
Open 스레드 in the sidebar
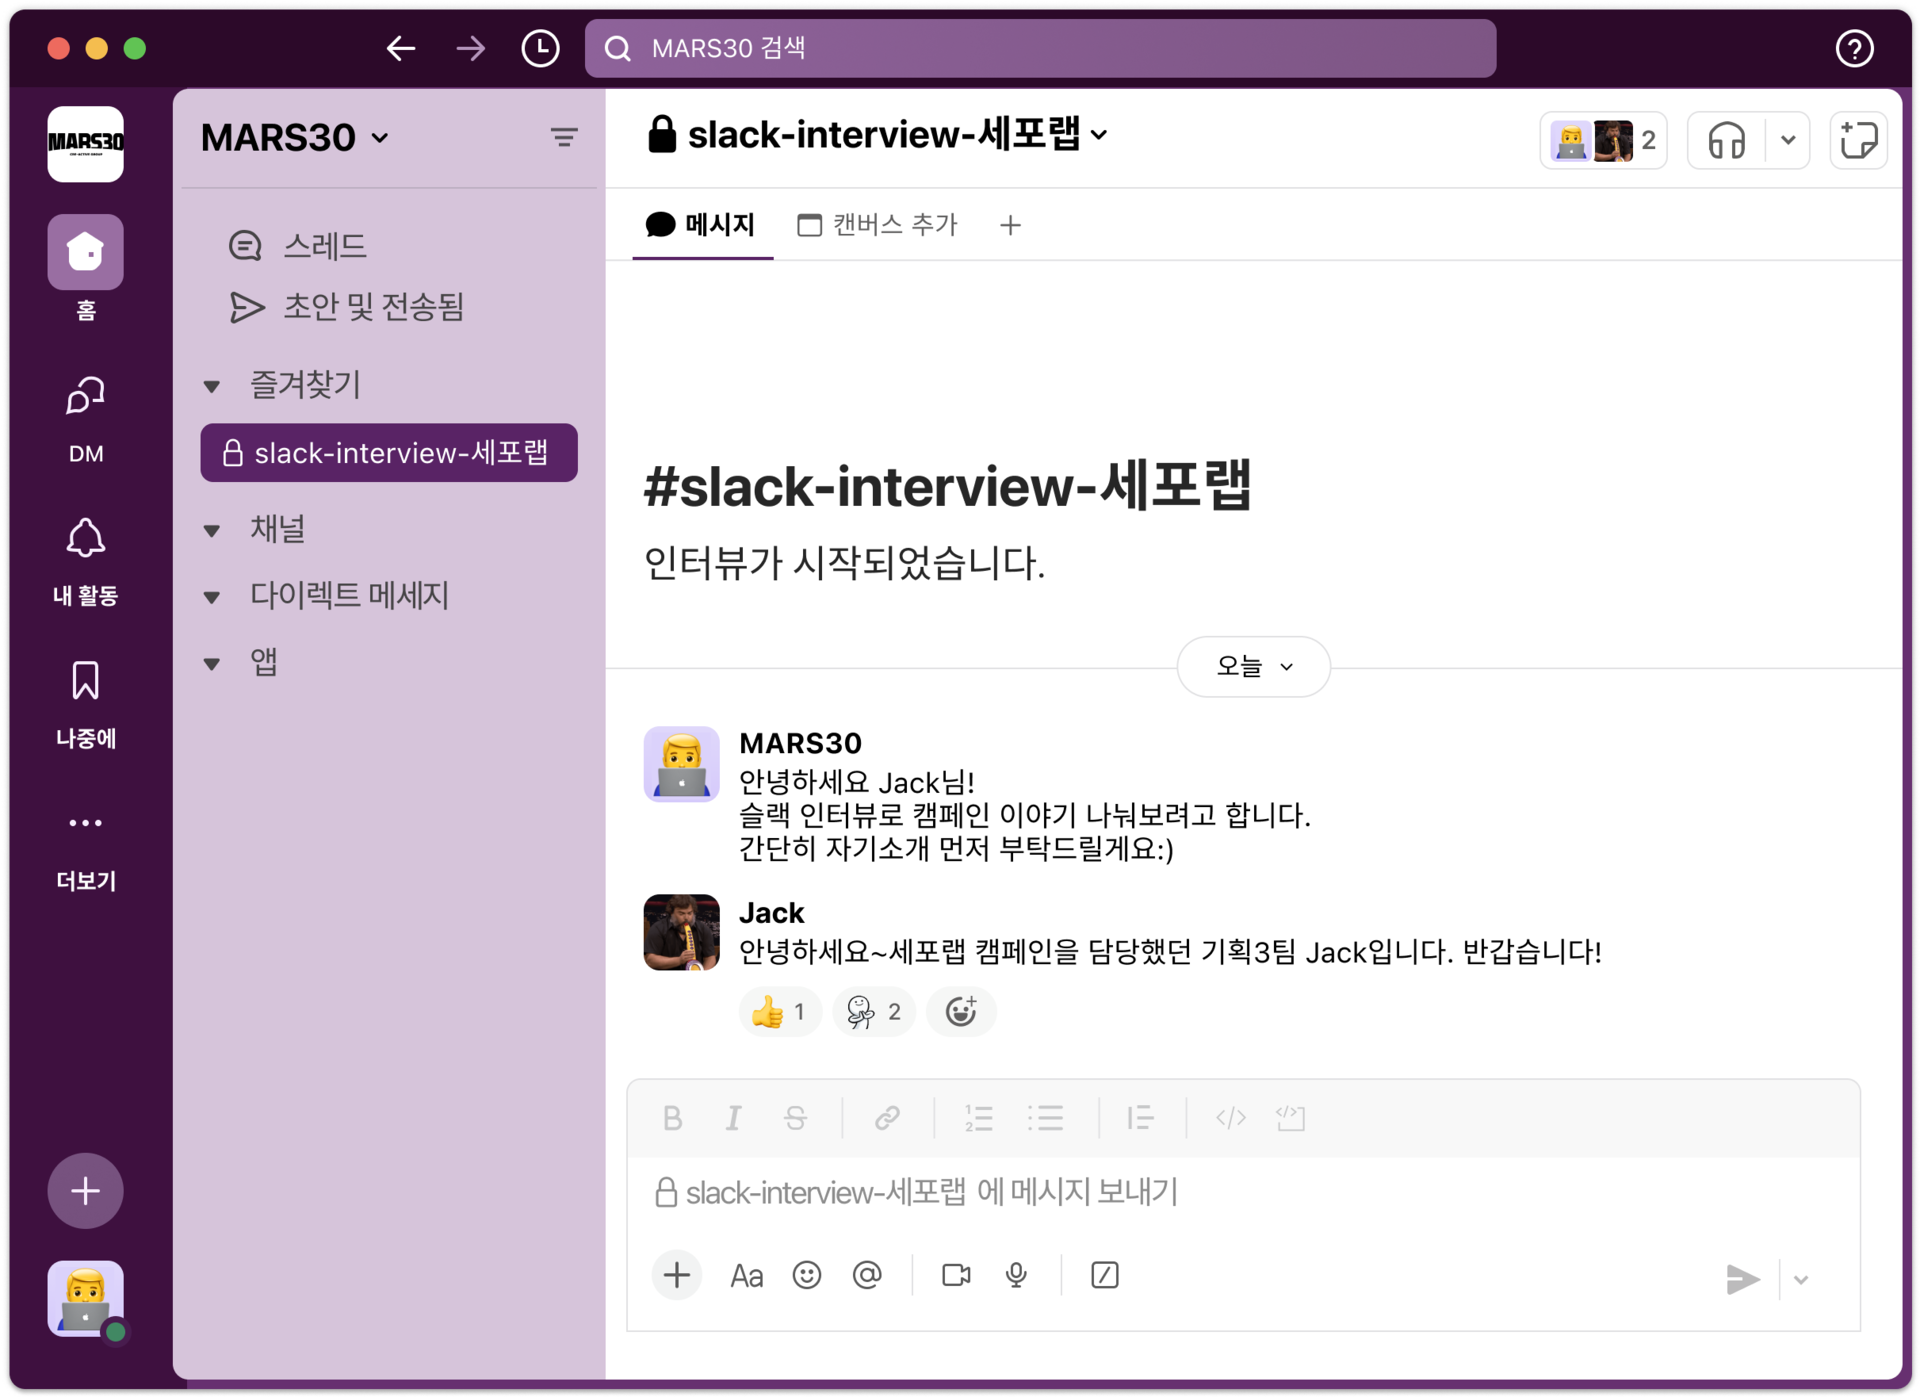click(x=323, y=246)
